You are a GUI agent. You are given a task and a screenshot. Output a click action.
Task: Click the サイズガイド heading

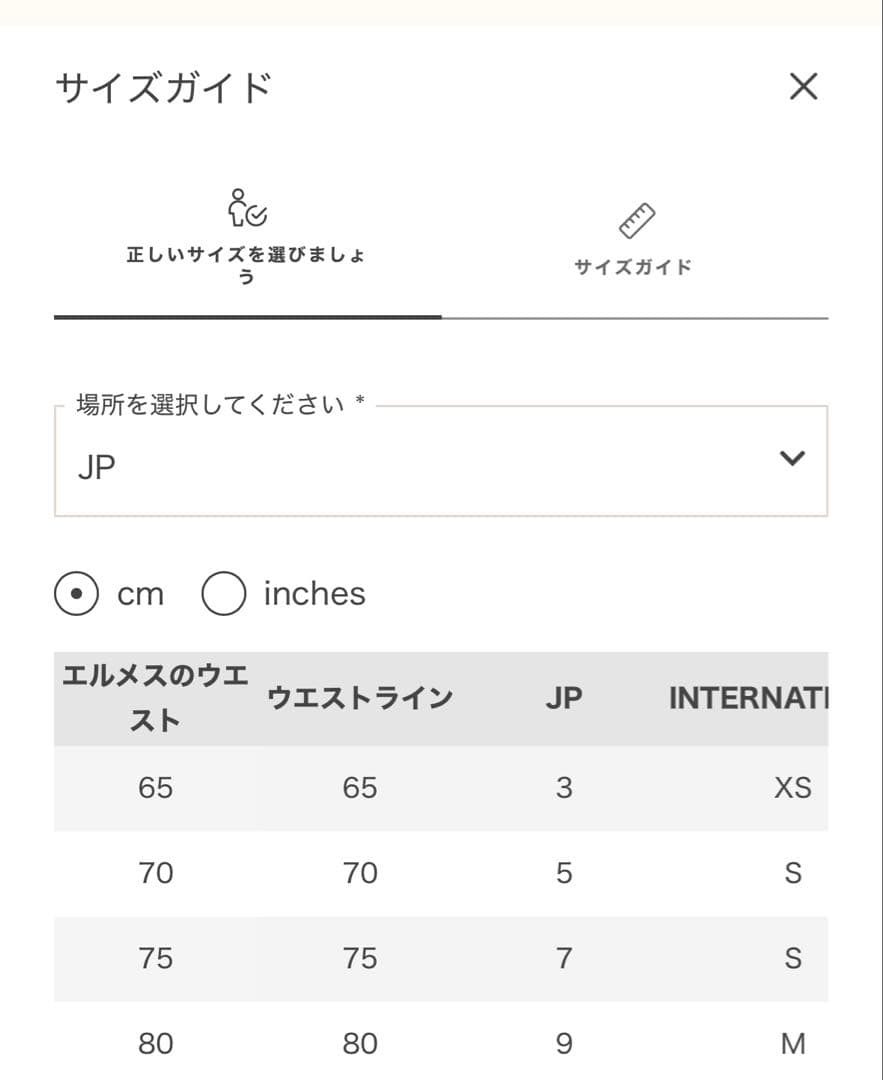(x=165, y=85)
